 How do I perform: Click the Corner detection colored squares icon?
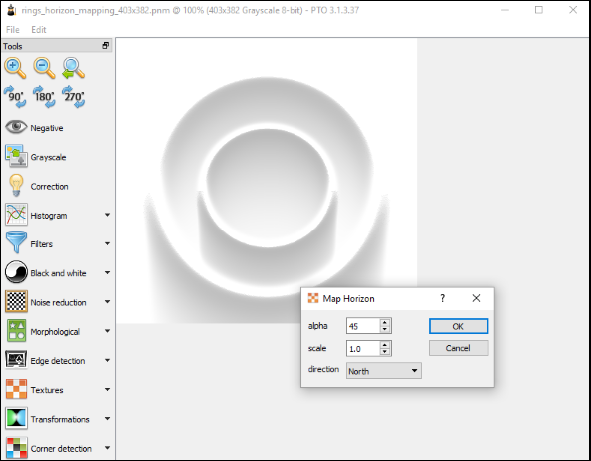click(x=16, y=447)
